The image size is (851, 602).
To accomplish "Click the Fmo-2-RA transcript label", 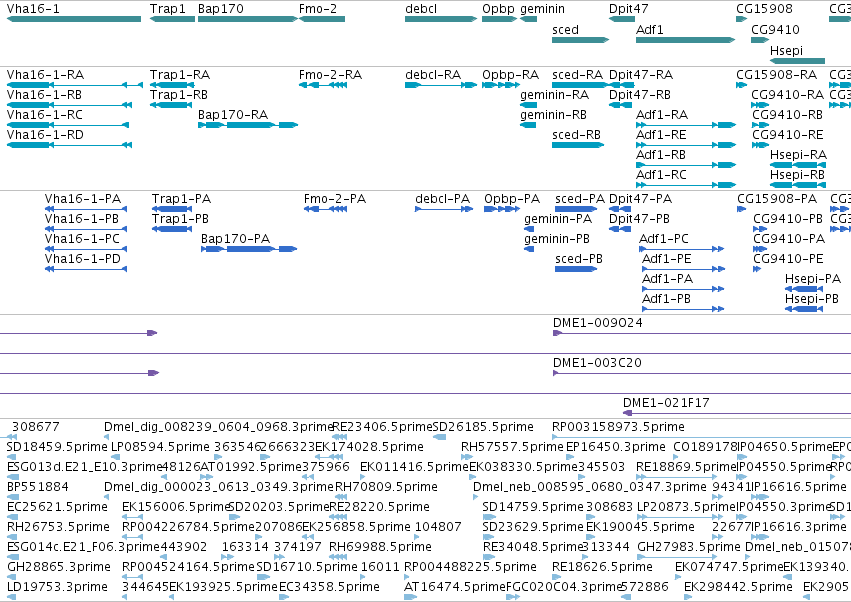I will coord(330,74).
